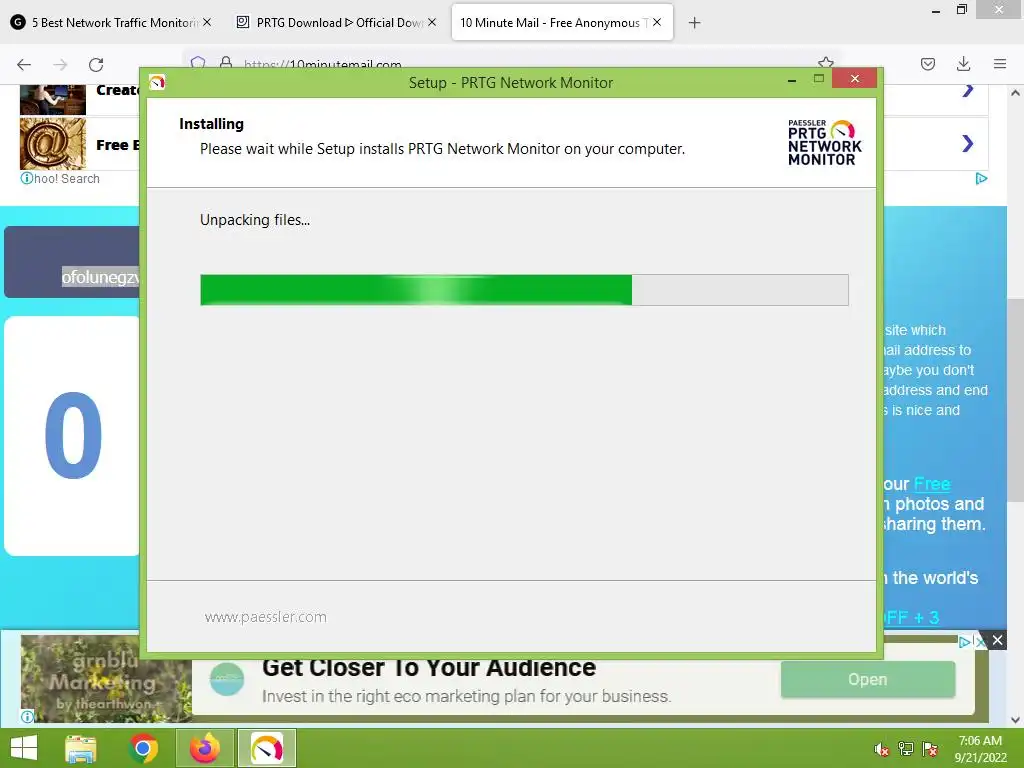Click the scrollbar up arrow
The image size is (1024, 768).
pyautogui.click(x=1015, y=93)
